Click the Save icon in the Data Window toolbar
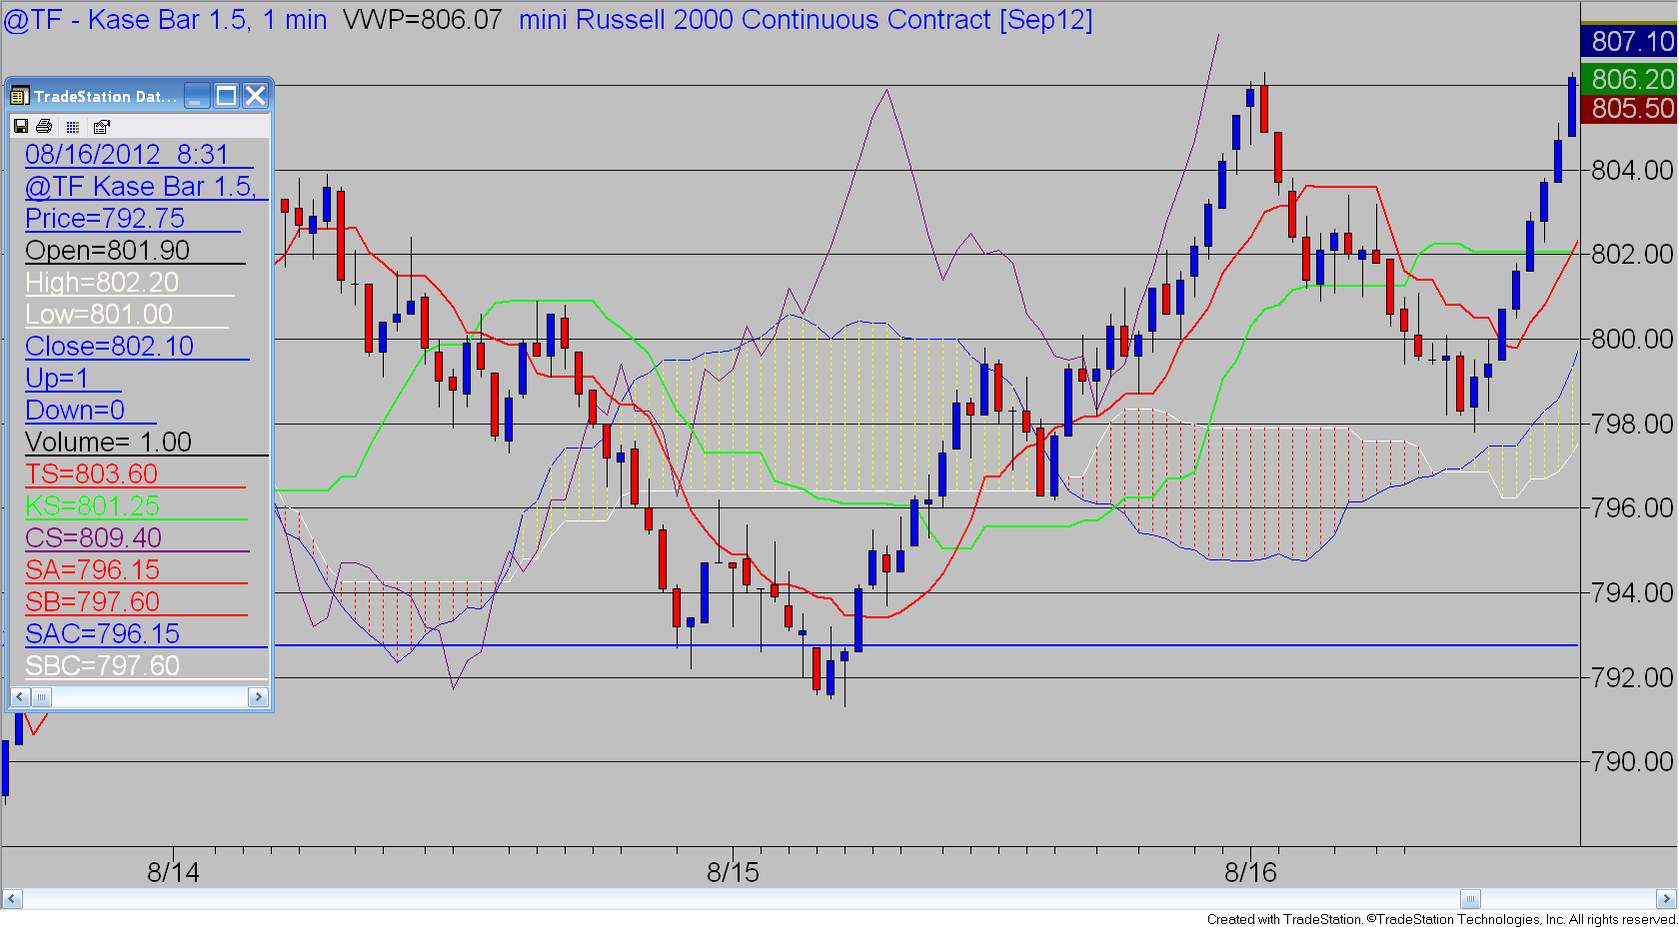Screen dimensions: 1679x927 pos(20,126)
